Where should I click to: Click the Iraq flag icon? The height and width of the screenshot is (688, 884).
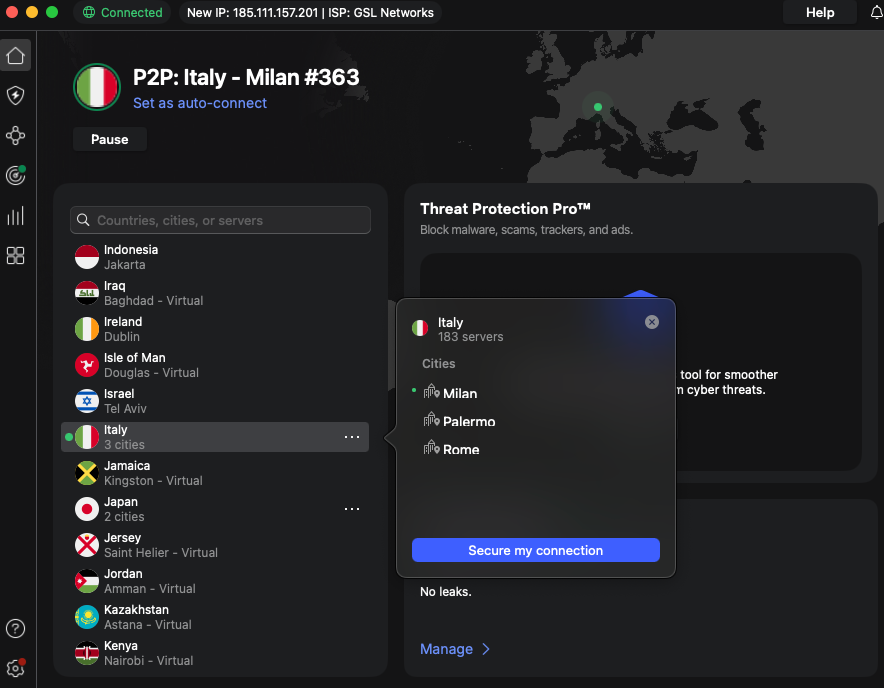pos(87,293)
